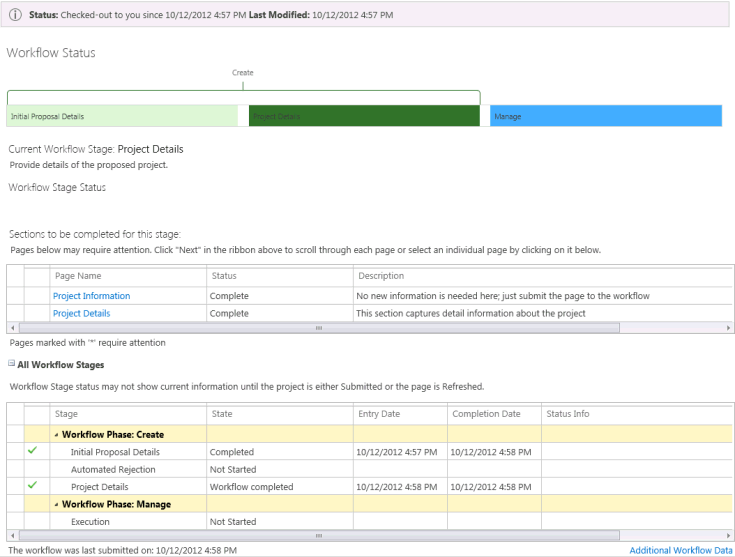This screenshot has height=557, width=735.
Task: Click right scroll arrow of pages table
Action: click(x=728, y=328)
